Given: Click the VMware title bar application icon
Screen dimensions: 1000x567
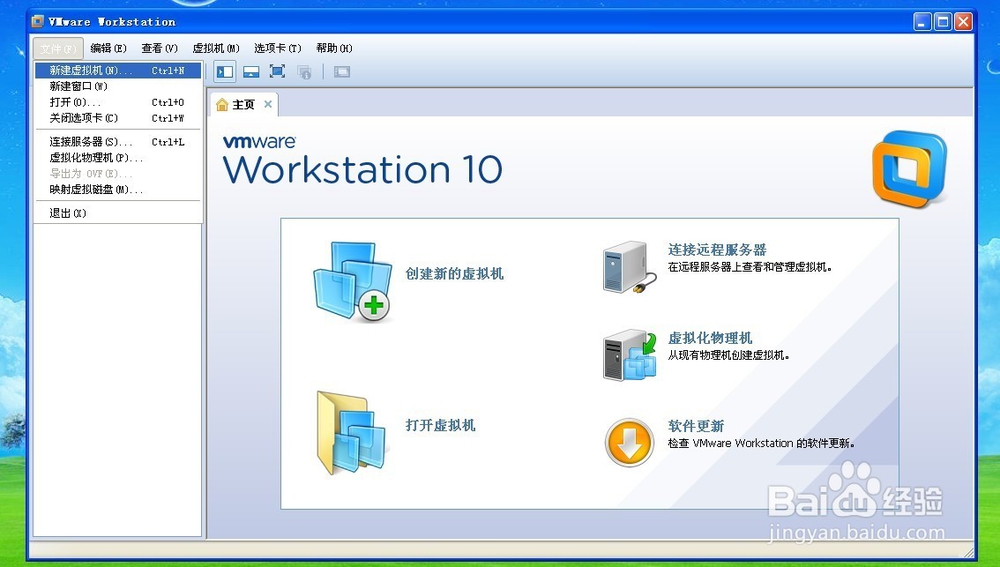Looking at the screenshot, I should 38,22.
